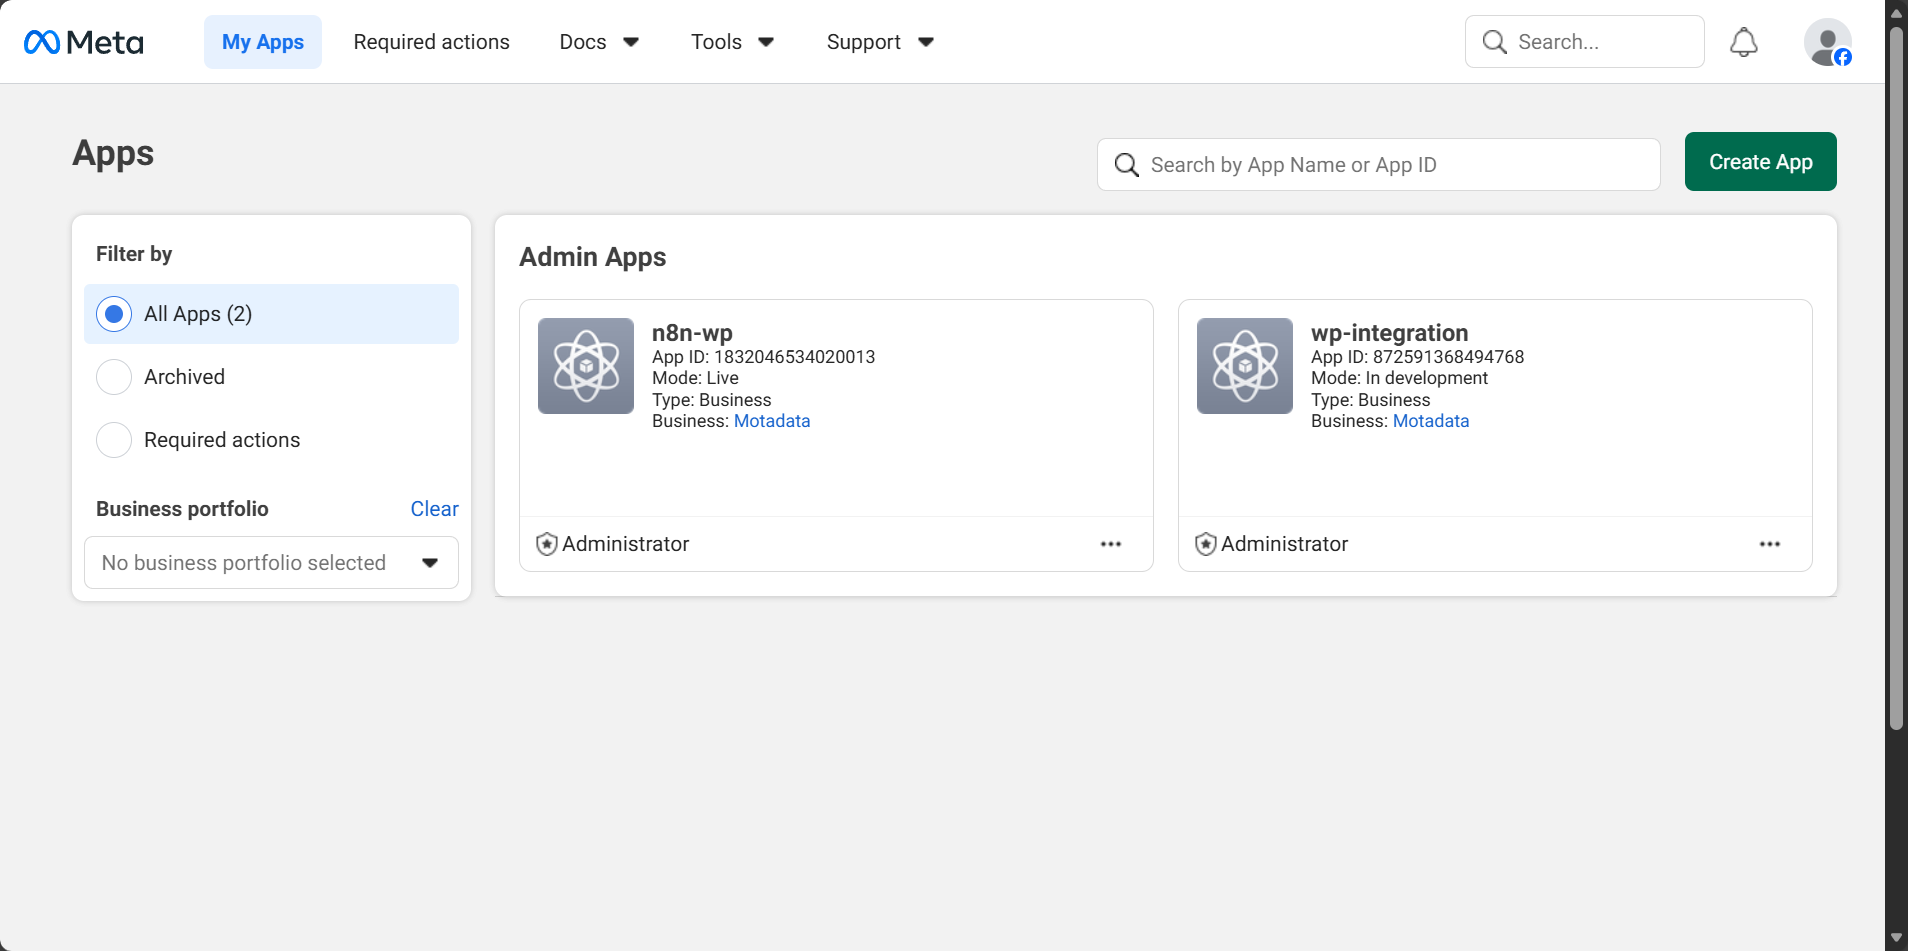Focus the Search by App Name or App ID field
1908x951 pixels.
pos(1379,165)
